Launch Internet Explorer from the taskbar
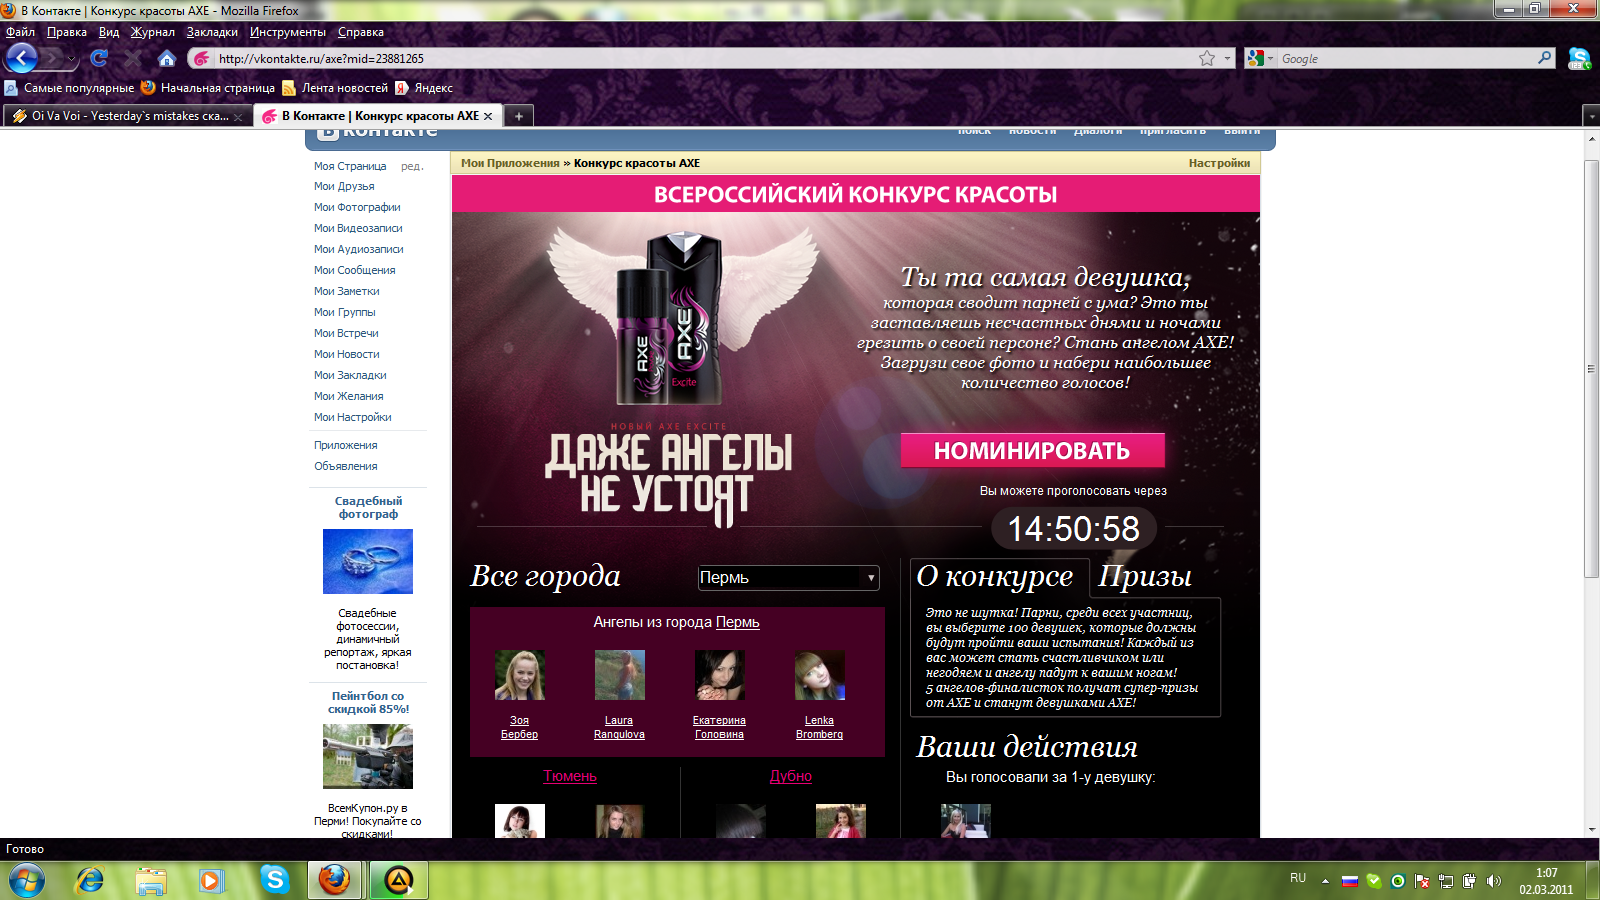 [x=90, y=881]
